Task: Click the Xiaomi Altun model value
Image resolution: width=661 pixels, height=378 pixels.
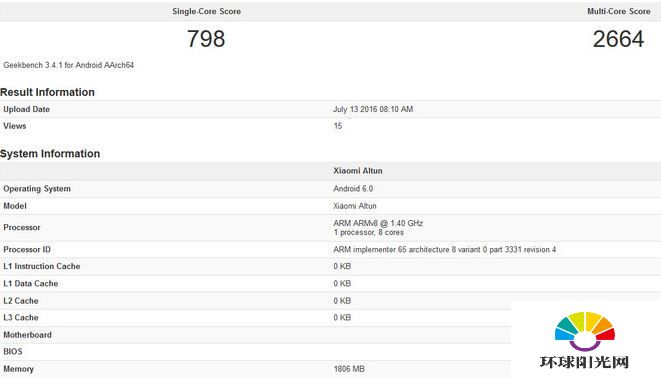Action: pyautogui.click(x=355, y=206)
